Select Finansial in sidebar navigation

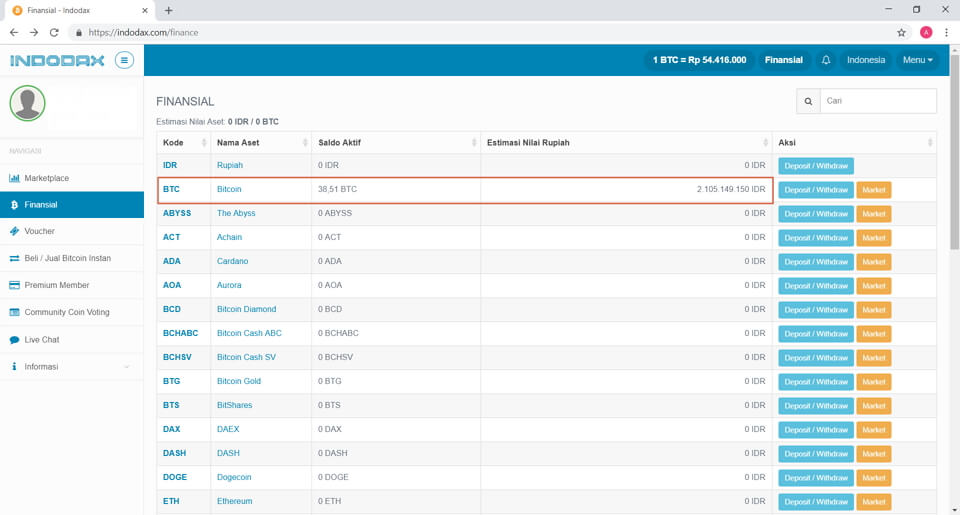click(72, 205)
